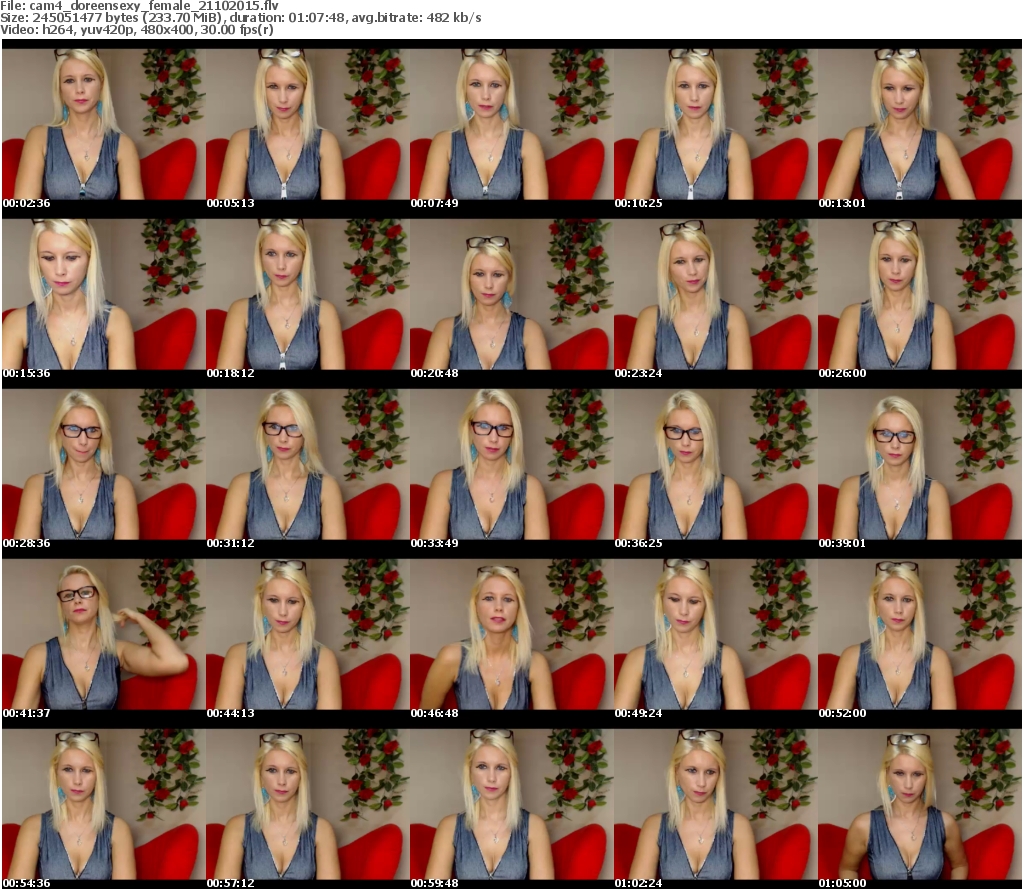This screenshot has width=1024, height=889.
Task: Click the avg.bitrate 482 kb/s text
Action: [x=417, y=18]
